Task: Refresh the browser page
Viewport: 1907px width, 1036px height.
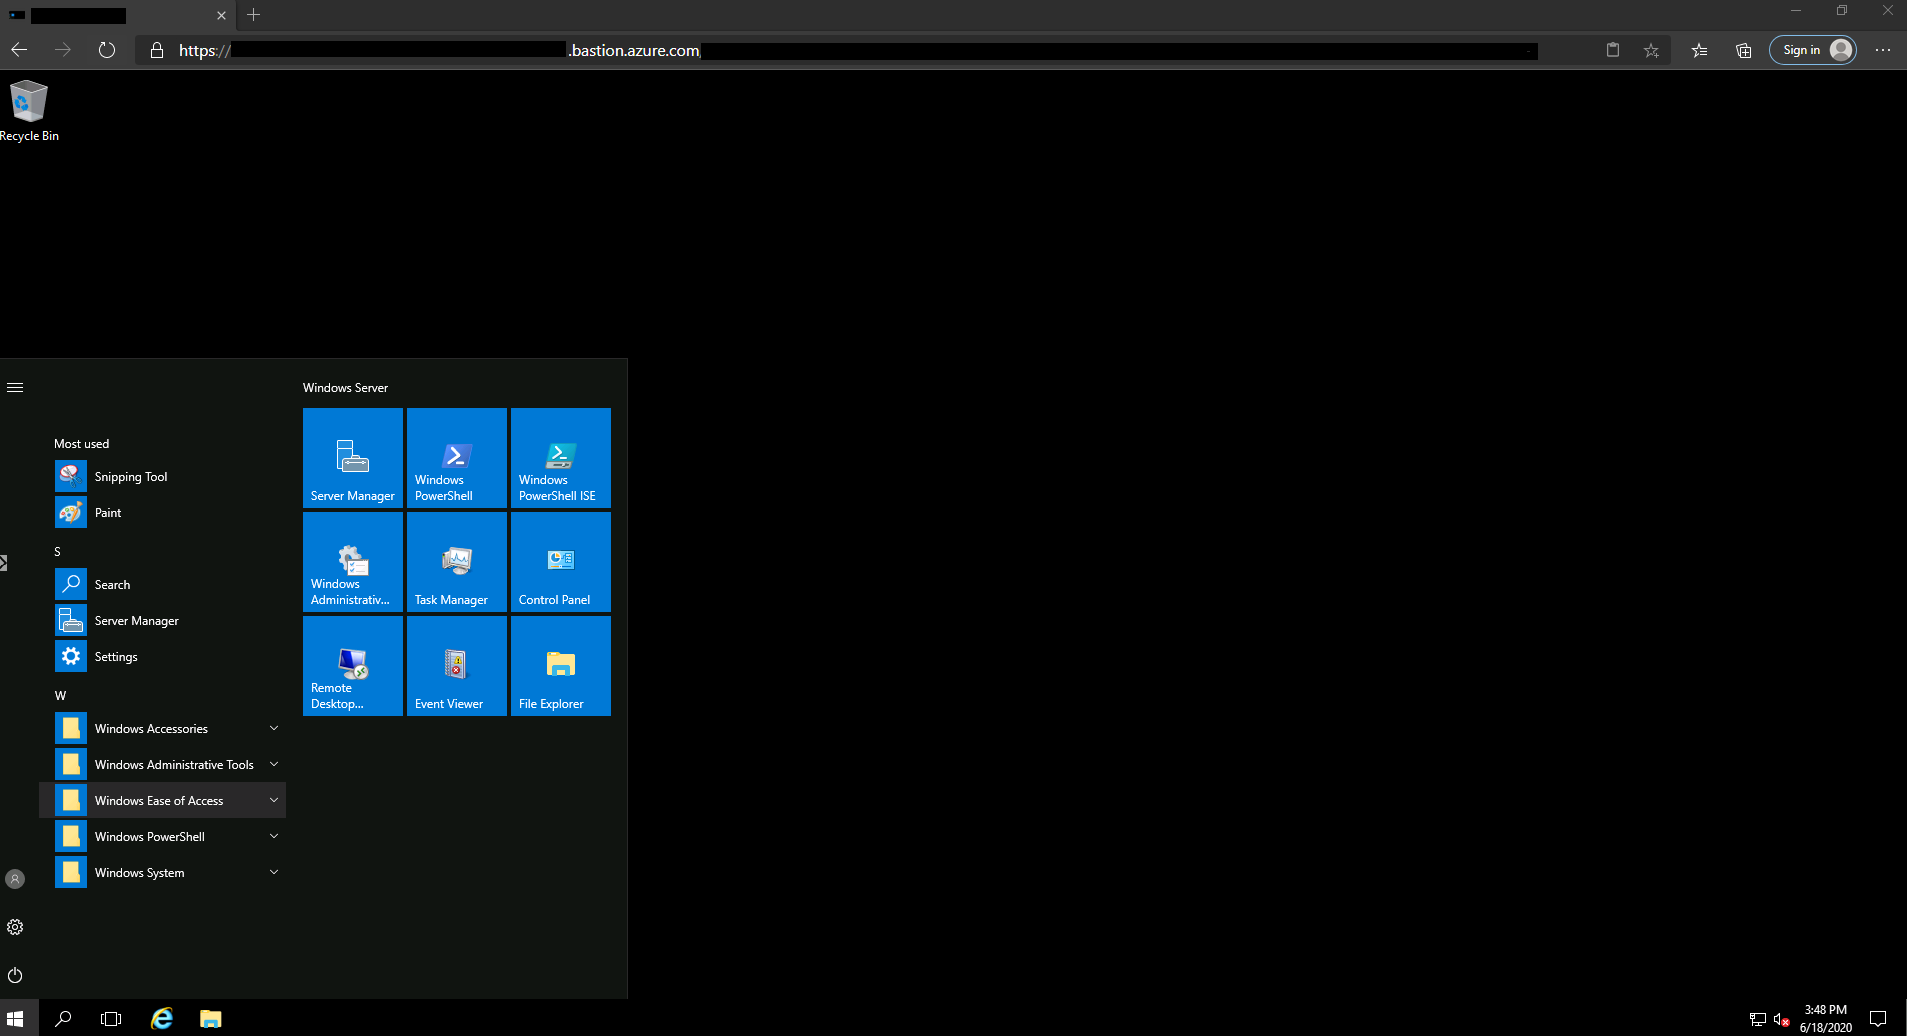Action: pyautogui.click(x=107, y=50)
